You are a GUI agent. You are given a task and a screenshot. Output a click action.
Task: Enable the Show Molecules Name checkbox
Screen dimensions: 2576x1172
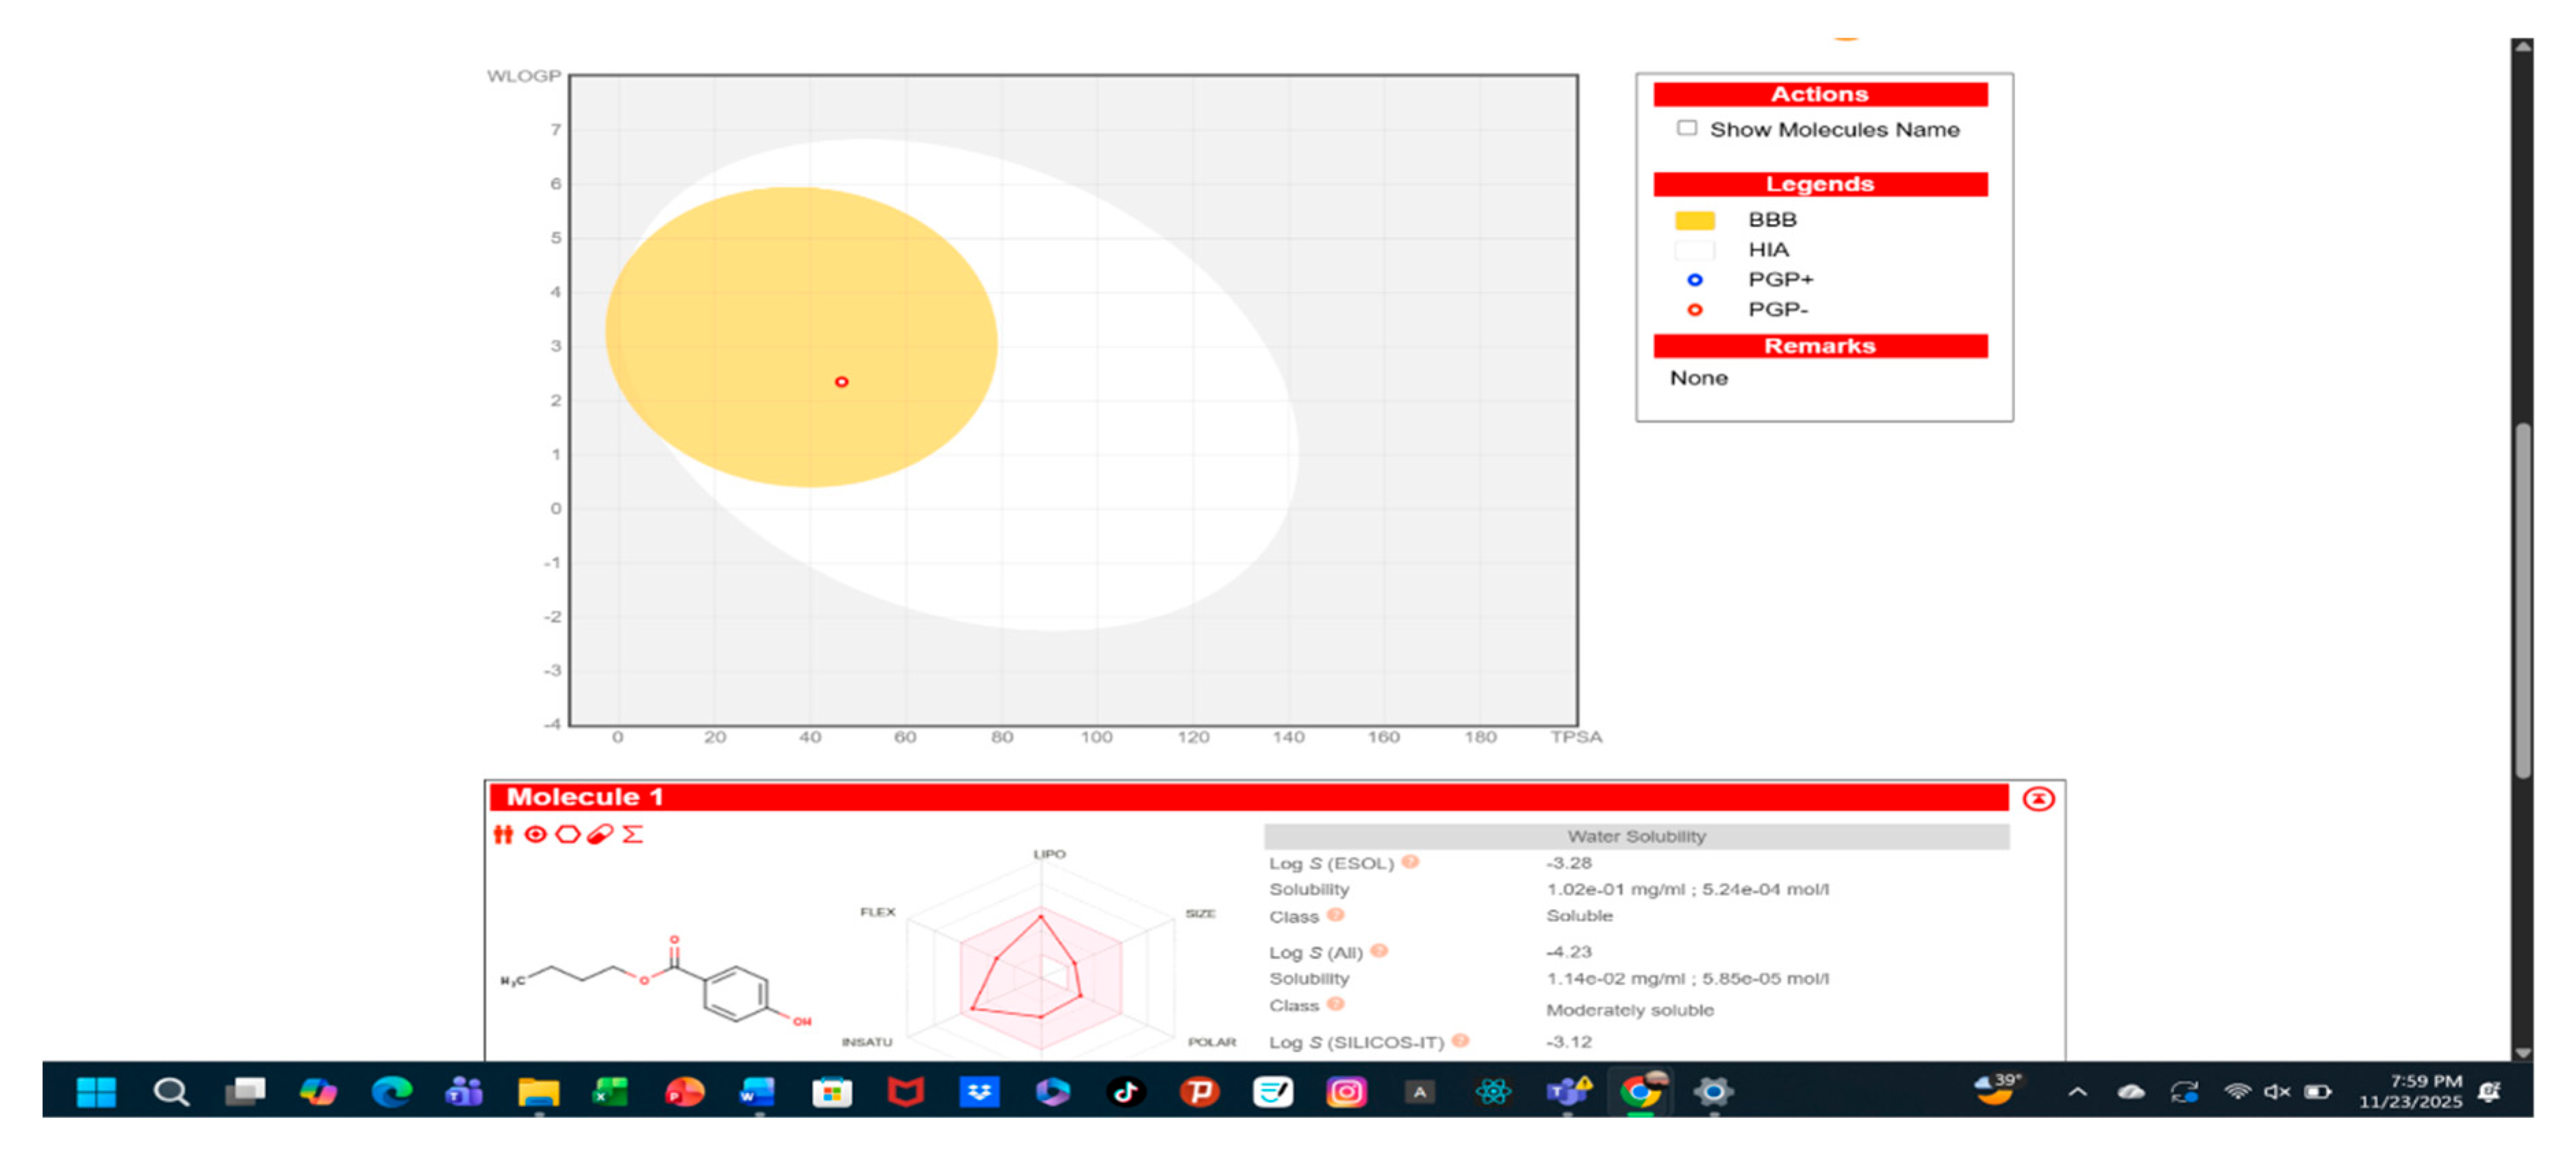[x=1687, y=128]
